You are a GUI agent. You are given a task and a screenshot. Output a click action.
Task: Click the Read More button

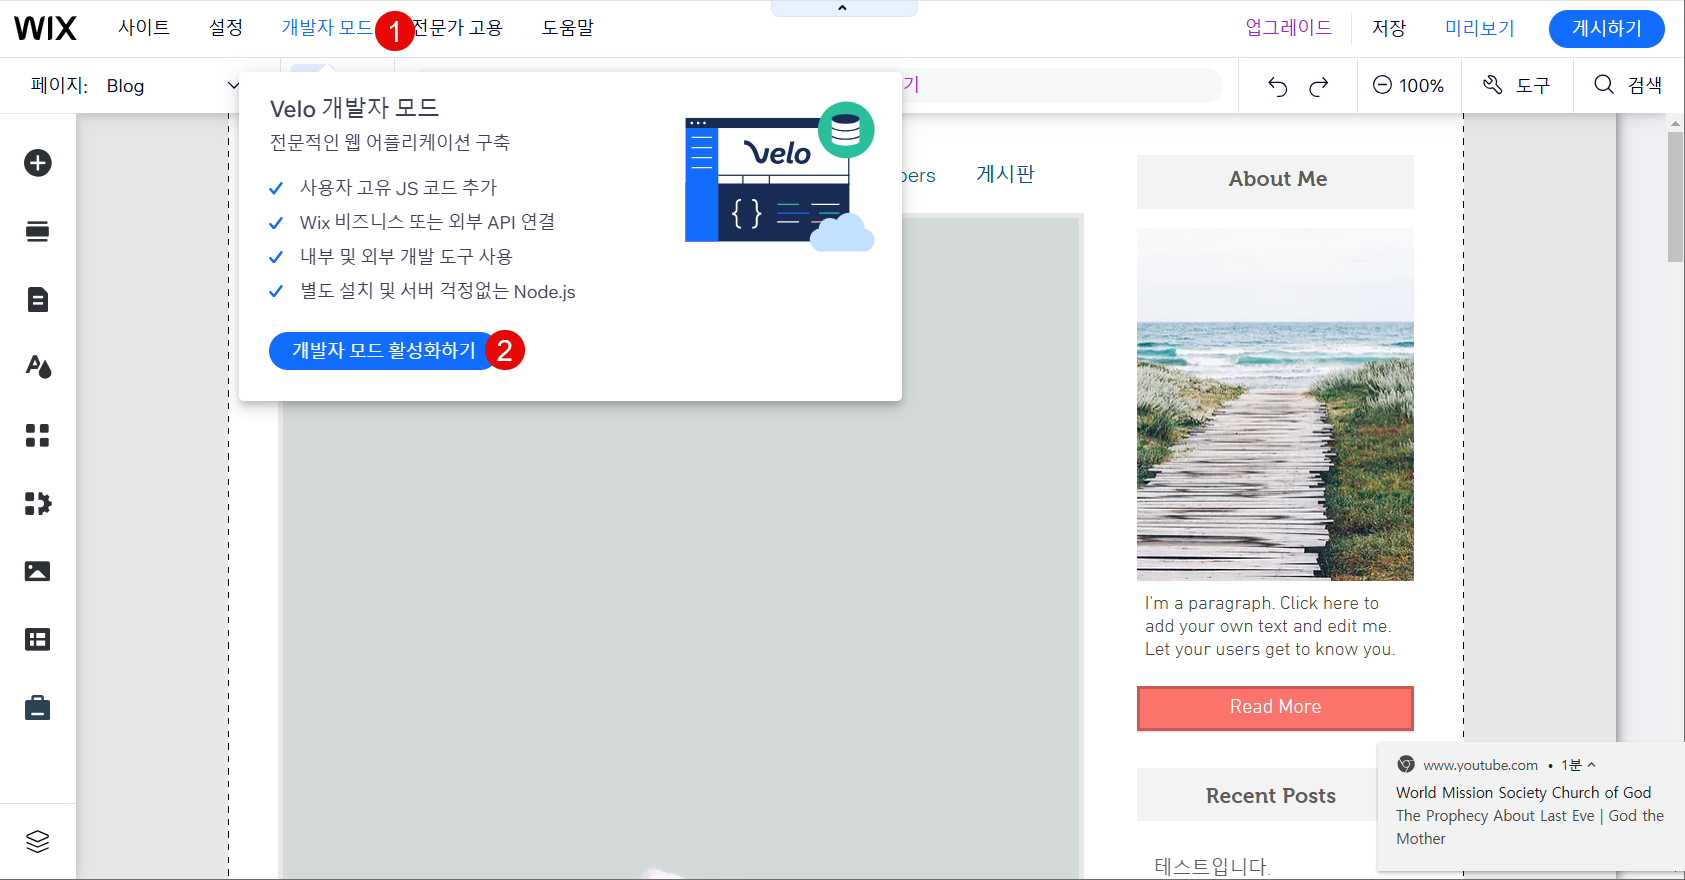[1275, 708]
